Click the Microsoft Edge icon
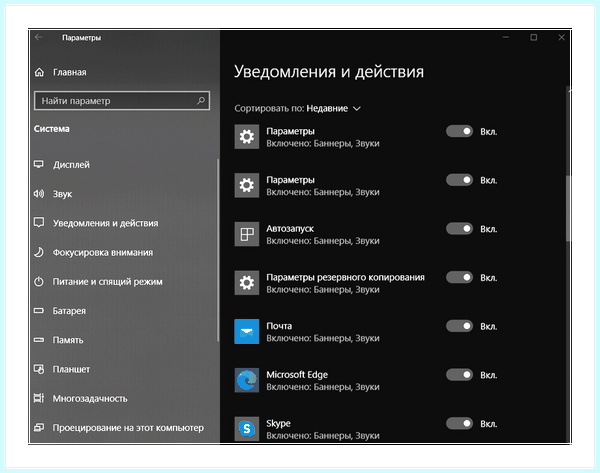 (246, 380)
